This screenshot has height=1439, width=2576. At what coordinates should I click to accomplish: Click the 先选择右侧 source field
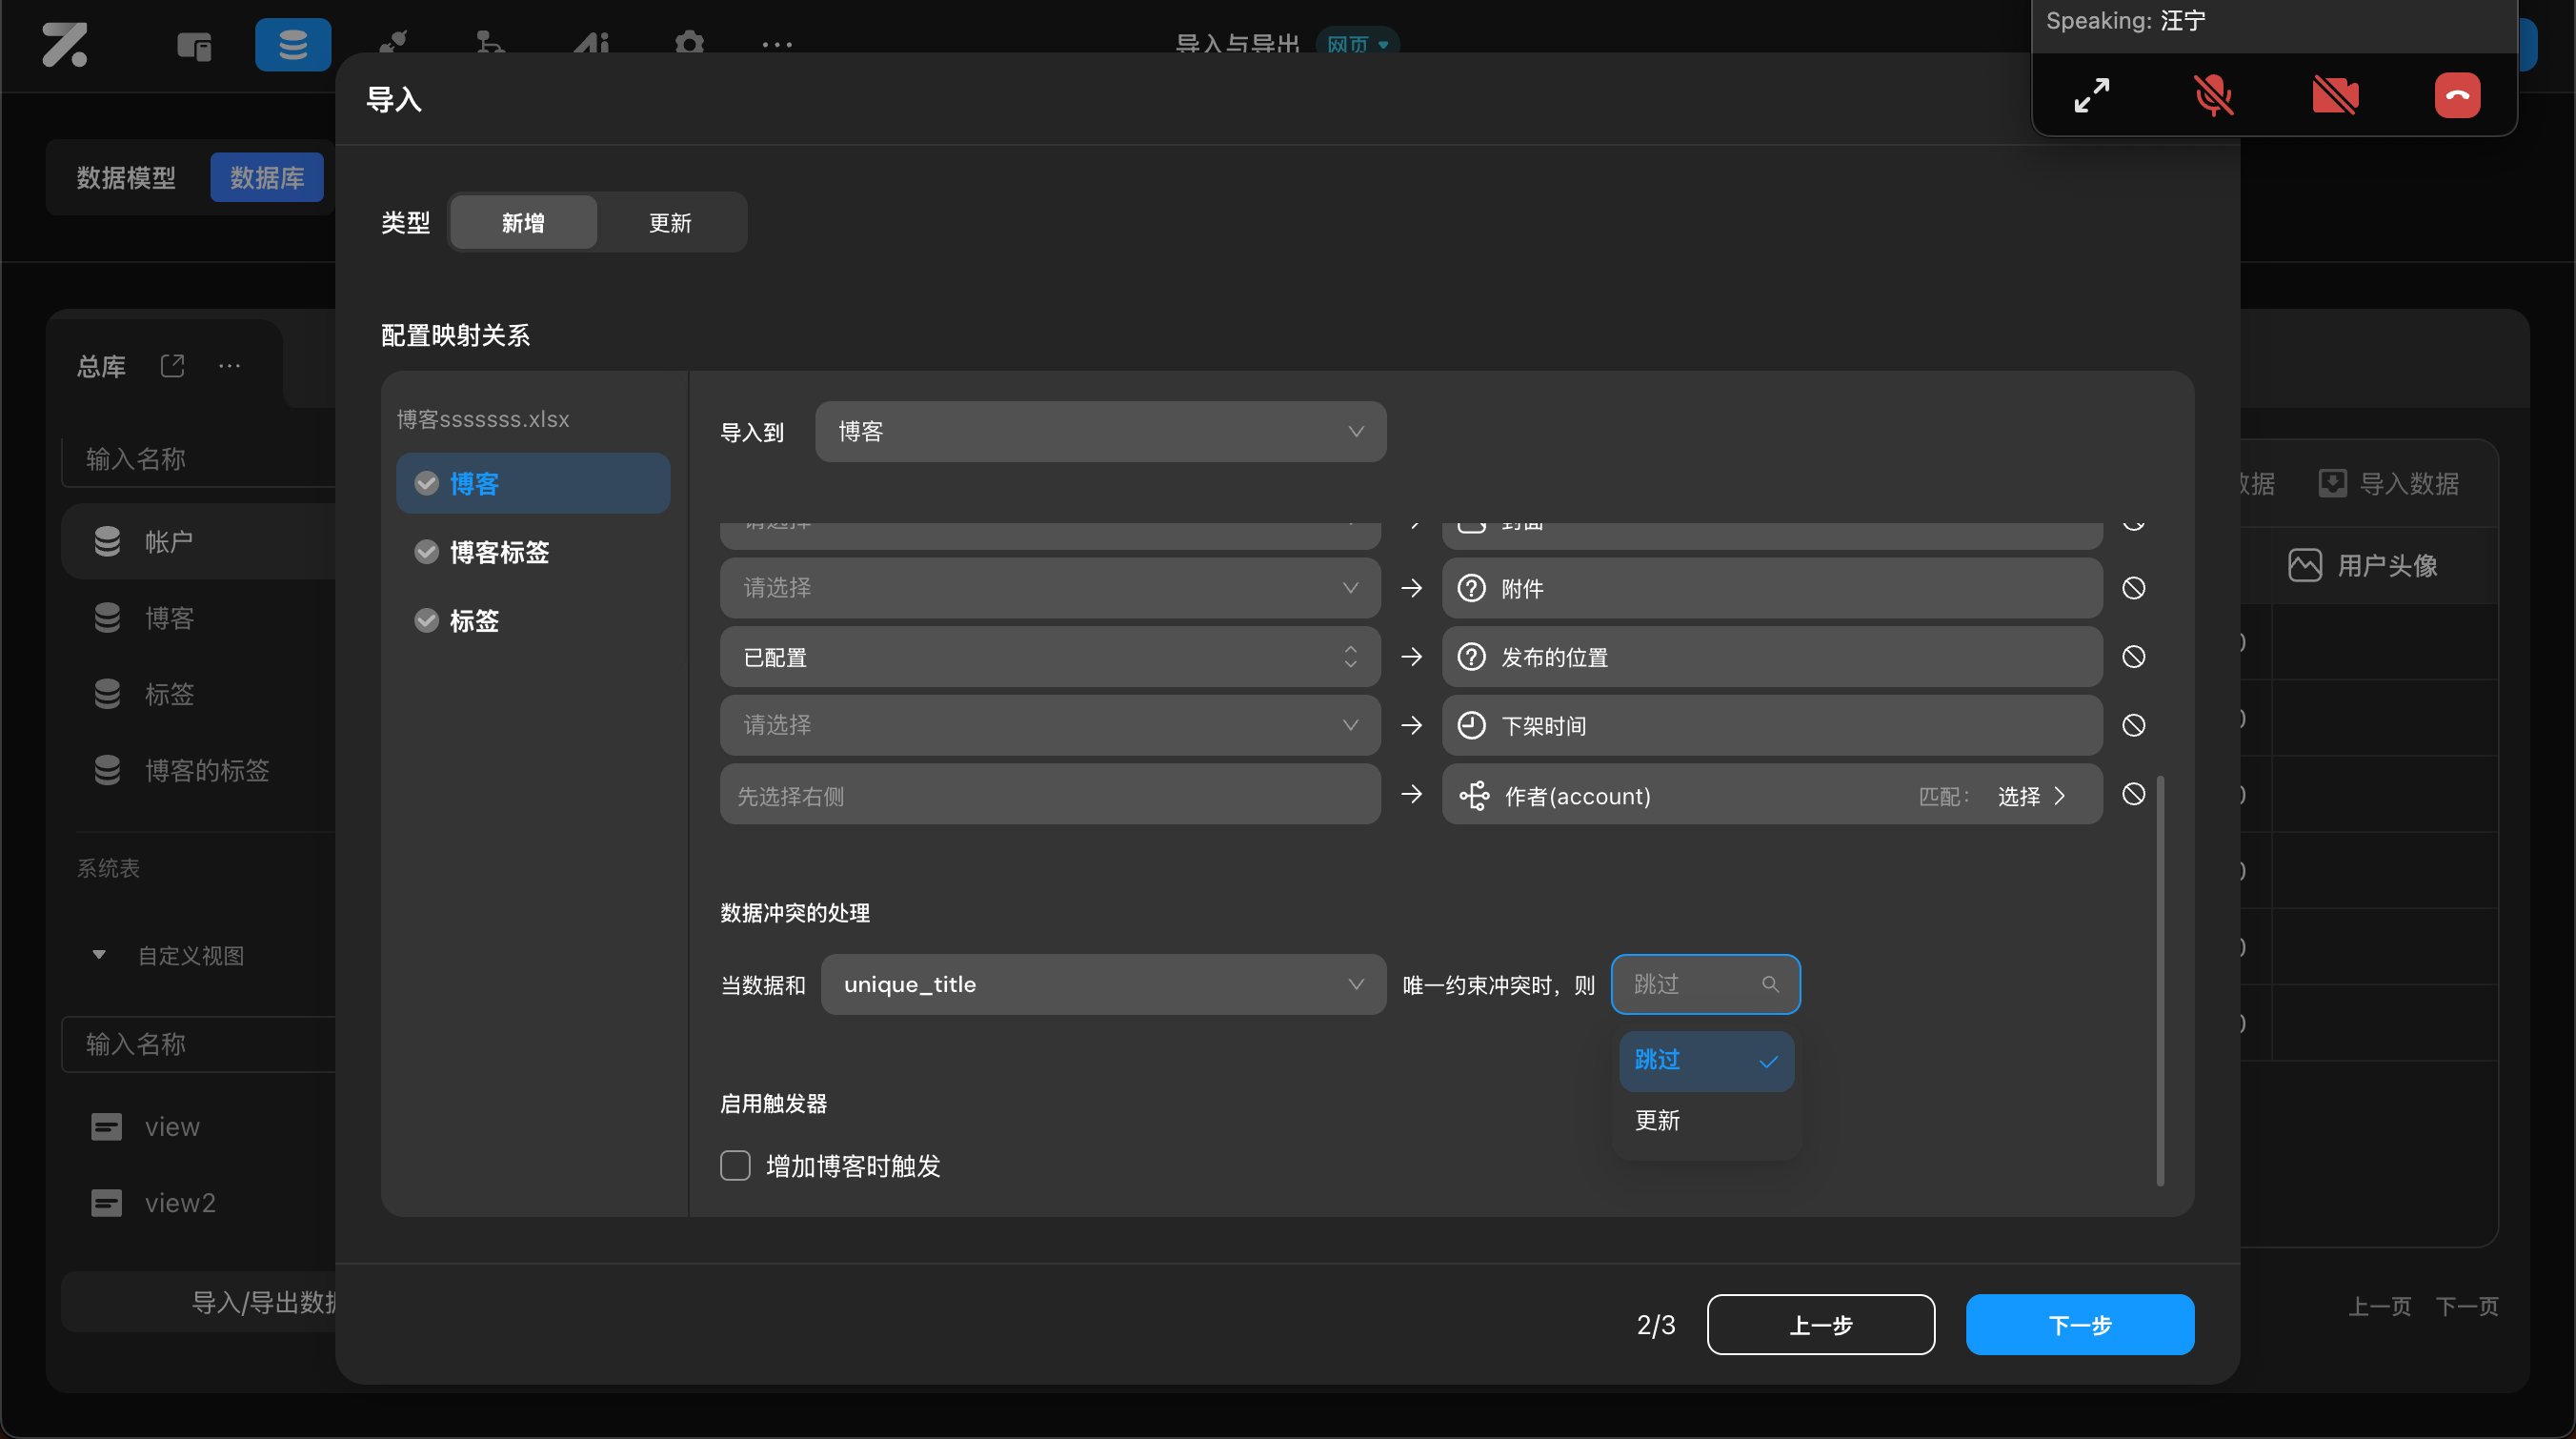(1050, 796)
